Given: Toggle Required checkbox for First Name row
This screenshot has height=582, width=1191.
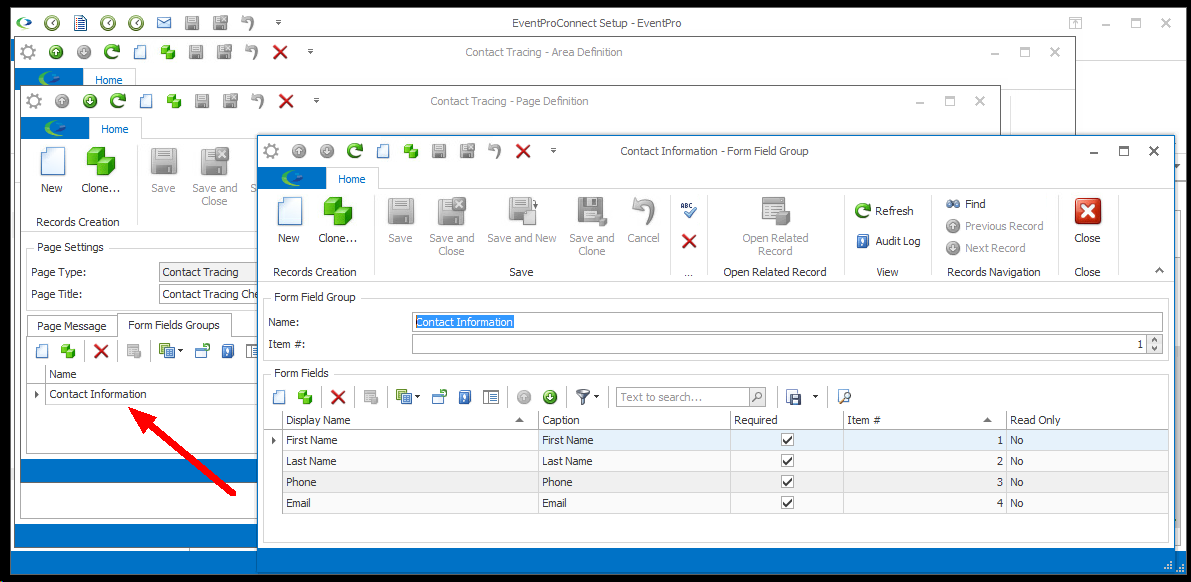Looking at the screenshot, I should coord(787,440).
